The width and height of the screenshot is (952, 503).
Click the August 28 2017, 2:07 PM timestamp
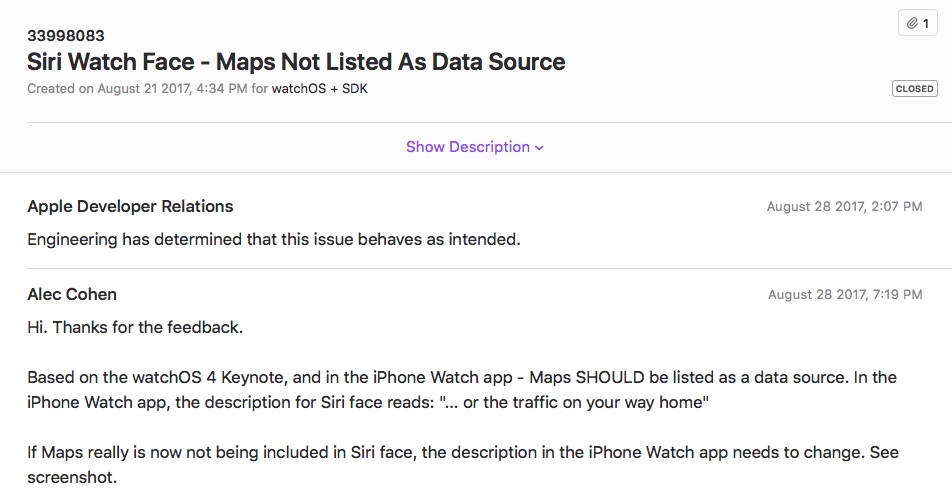(x=845, y=207)
